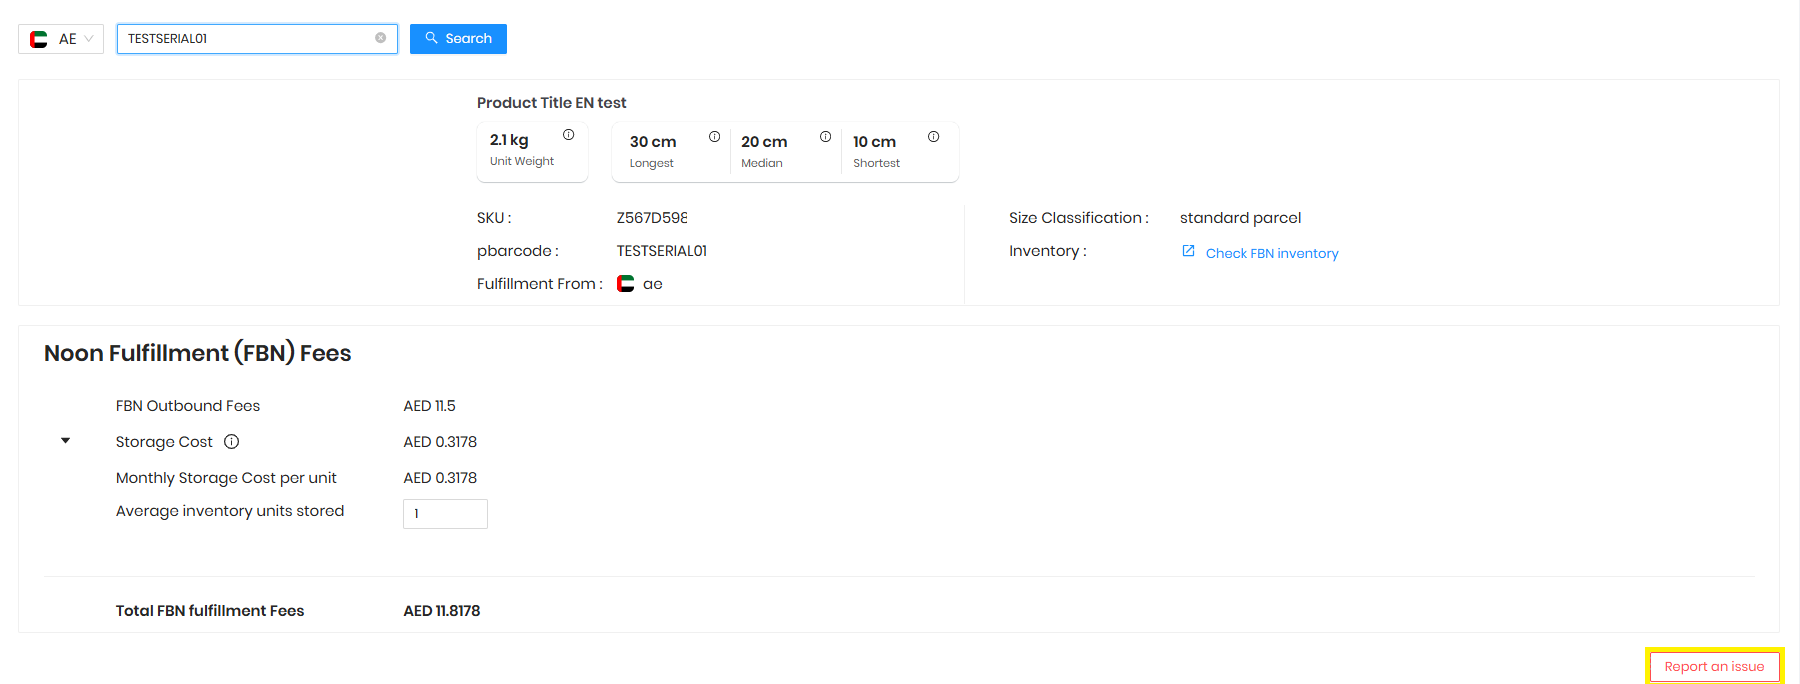This screenshot has width=1800, height=684.
Task: Click the FBN Outbound Fees label
Action: click(188, 406)
